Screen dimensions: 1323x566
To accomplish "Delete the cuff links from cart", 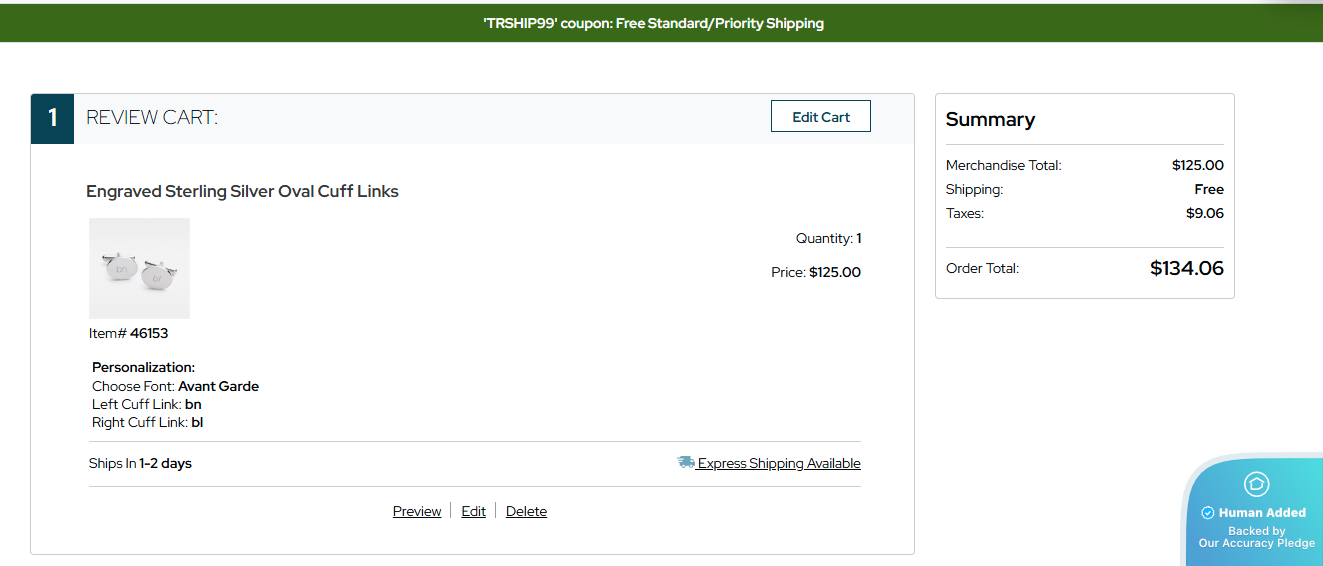I will pyautogui.click(x=526, y=511).
